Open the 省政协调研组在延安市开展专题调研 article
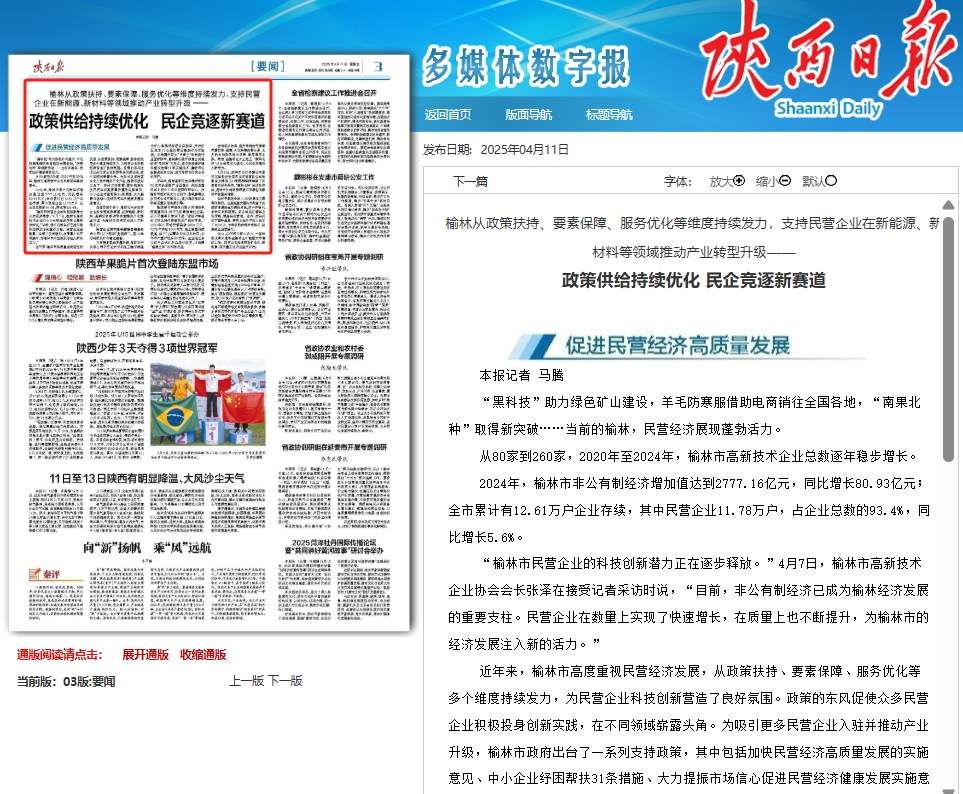 coord(334,447)
